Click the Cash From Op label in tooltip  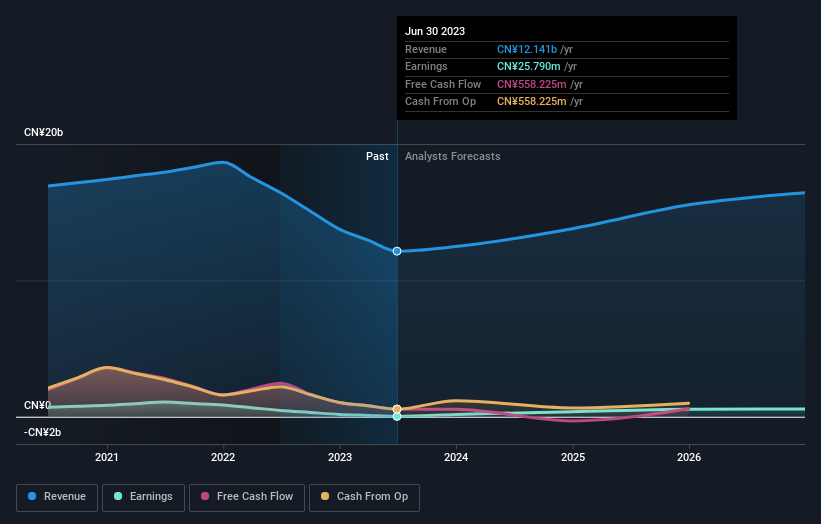coord(440,102)
